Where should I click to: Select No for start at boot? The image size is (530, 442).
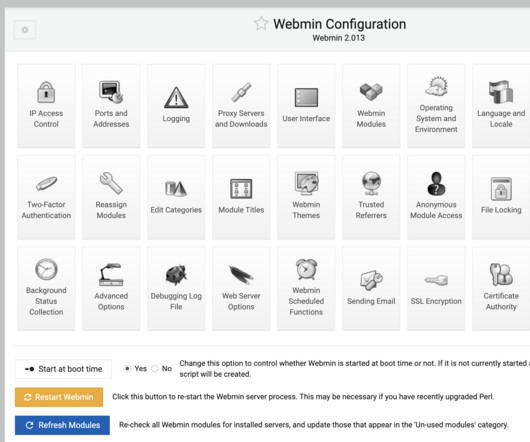[154, 368]
